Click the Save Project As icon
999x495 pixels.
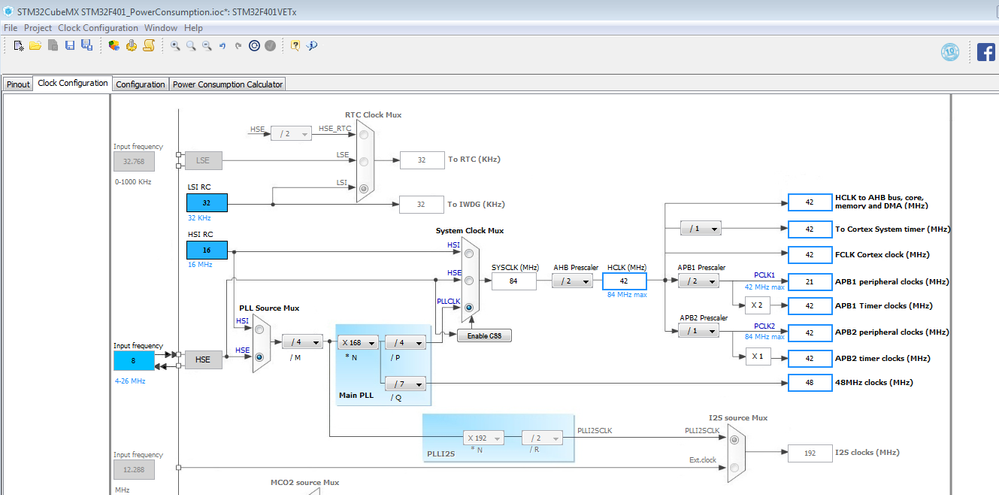tap(87, 46)
